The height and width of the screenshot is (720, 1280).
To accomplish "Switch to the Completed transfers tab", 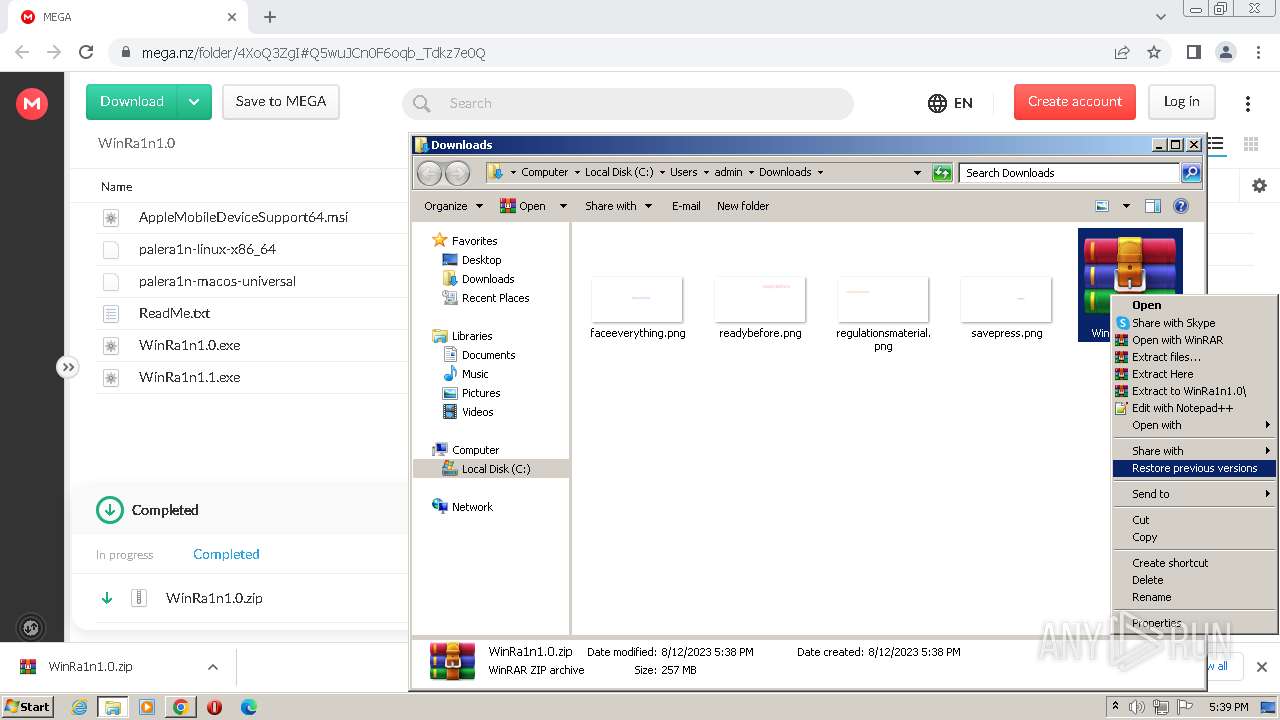I will coord(226,554).
